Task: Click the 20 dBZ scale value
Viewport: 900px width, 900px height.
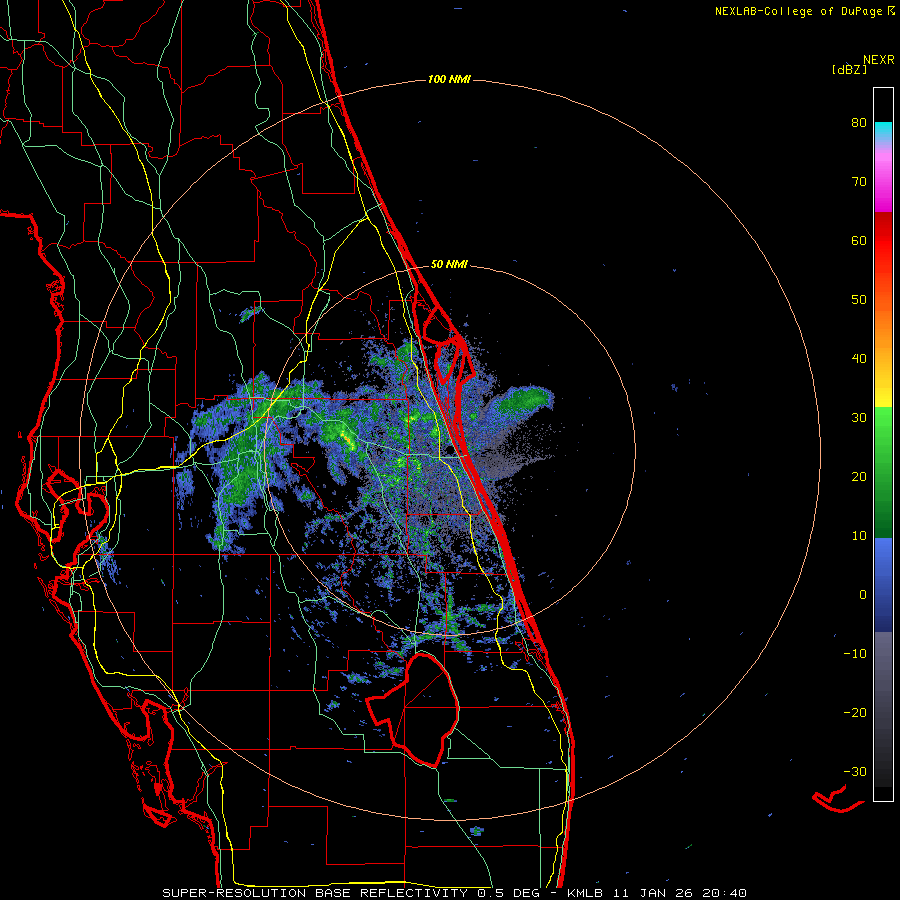Action: click(859, 477)
